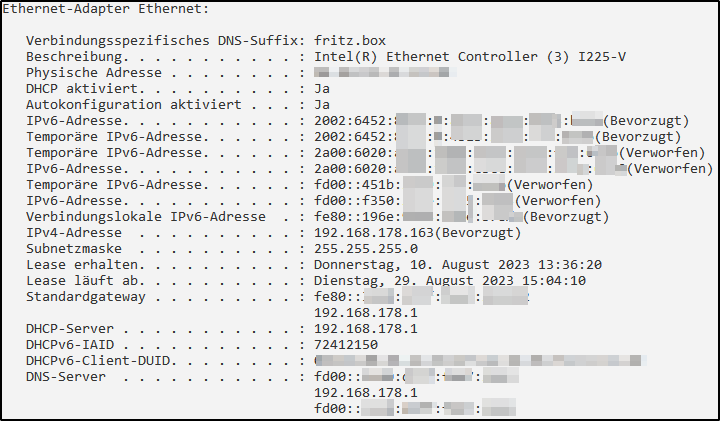Click the Autokonfiguration aktiviert Ja value
Viewport: 720px width, 421px height.
322,105
